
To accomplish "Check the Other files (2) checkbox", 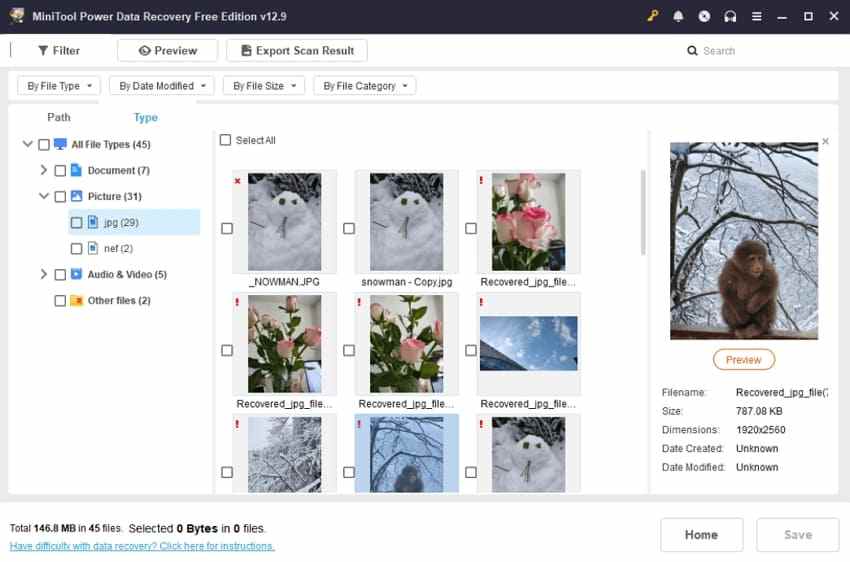I will point(60,301).
